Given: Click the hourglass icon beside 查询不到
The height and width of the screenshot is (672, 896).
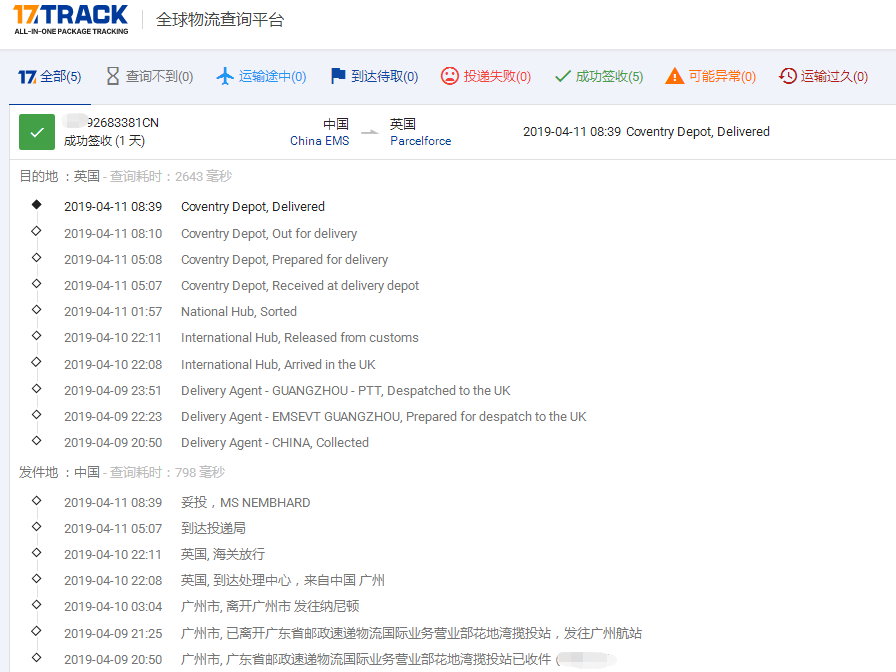Looking at the screenshot, I should (x=112, y=75).
